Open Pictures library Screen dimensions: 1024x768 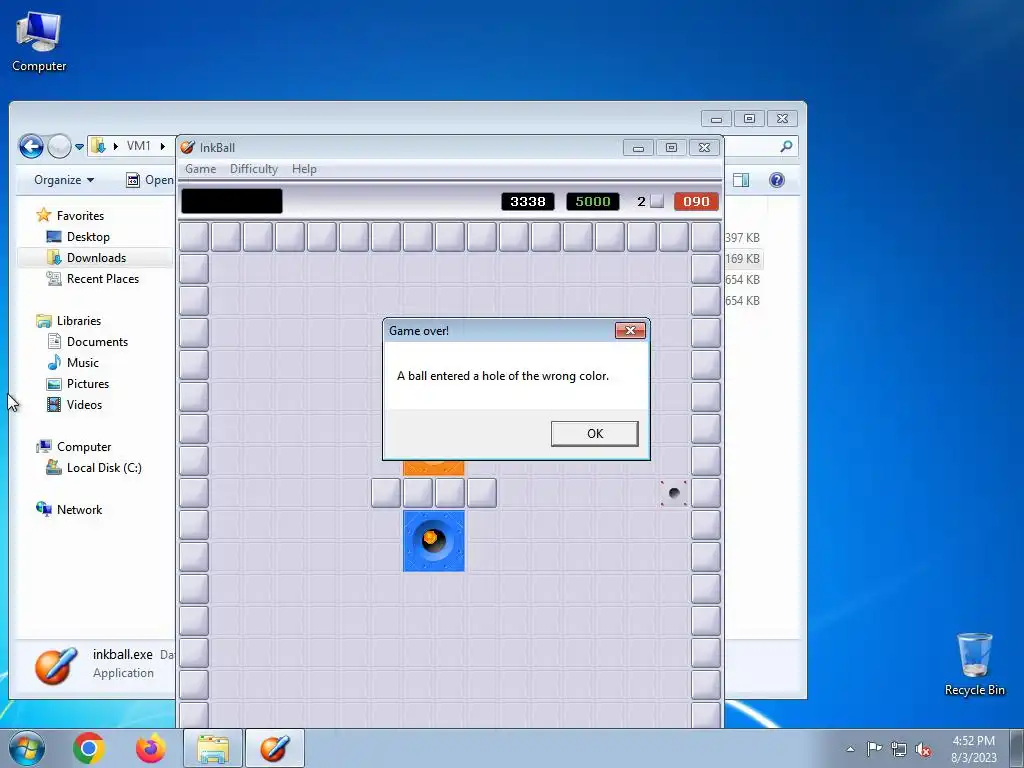[x=88, y=383]
